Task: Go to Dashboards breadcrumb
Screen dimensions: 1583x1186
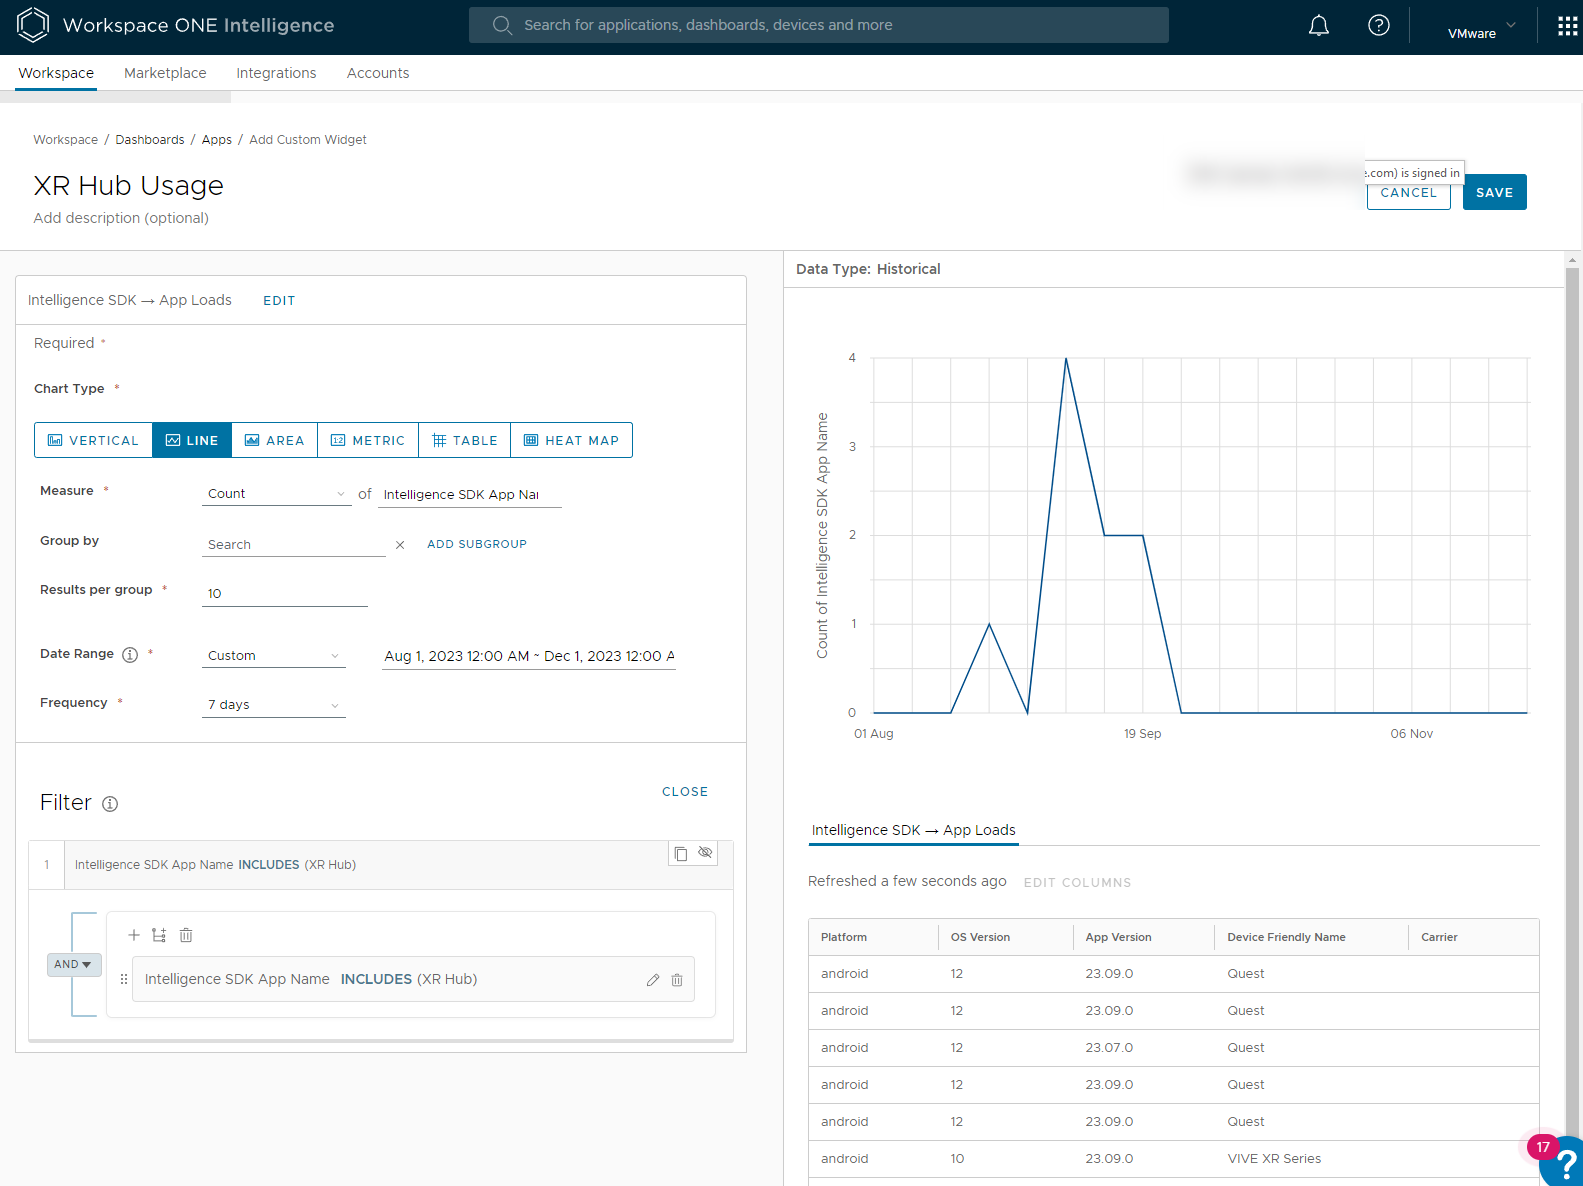Action: [150, 140]
